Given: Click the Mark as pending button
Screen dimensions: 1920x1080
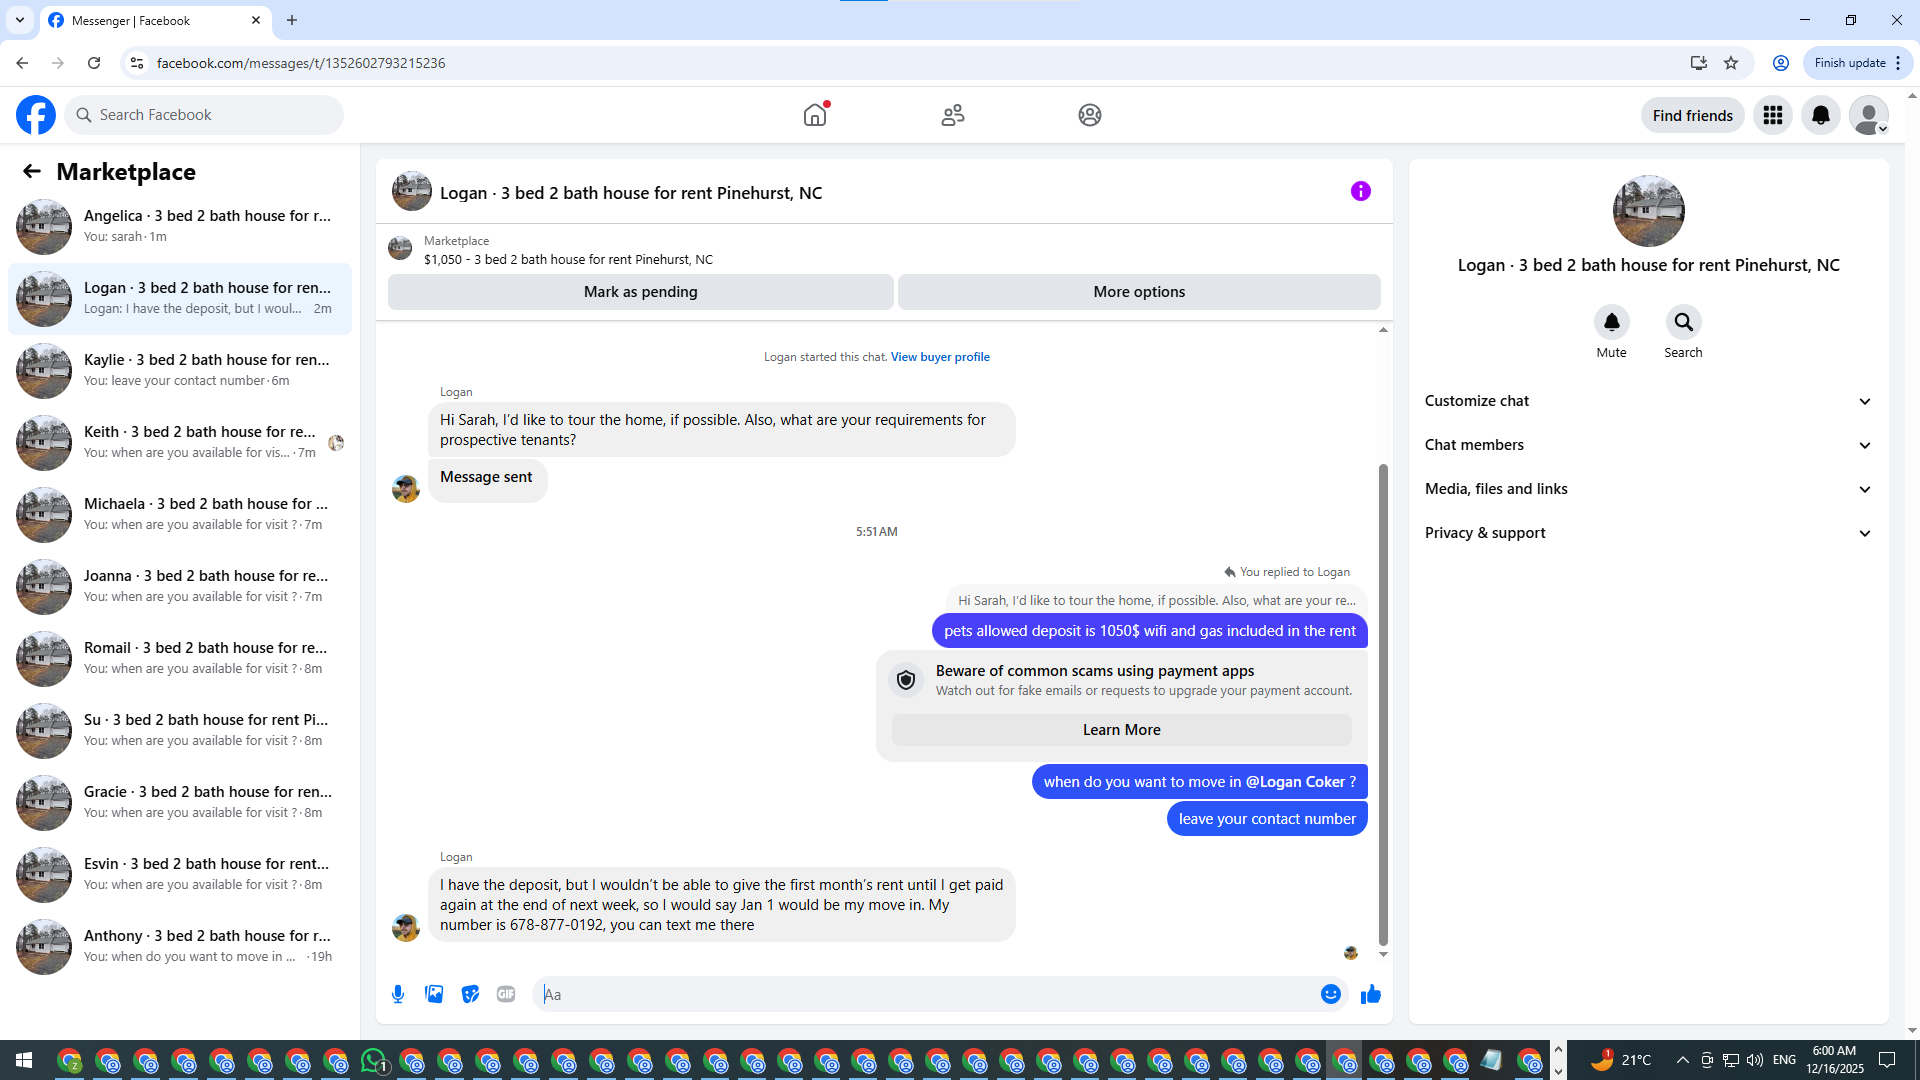Looking at the screenshot, I should click(x=641, y=292).
